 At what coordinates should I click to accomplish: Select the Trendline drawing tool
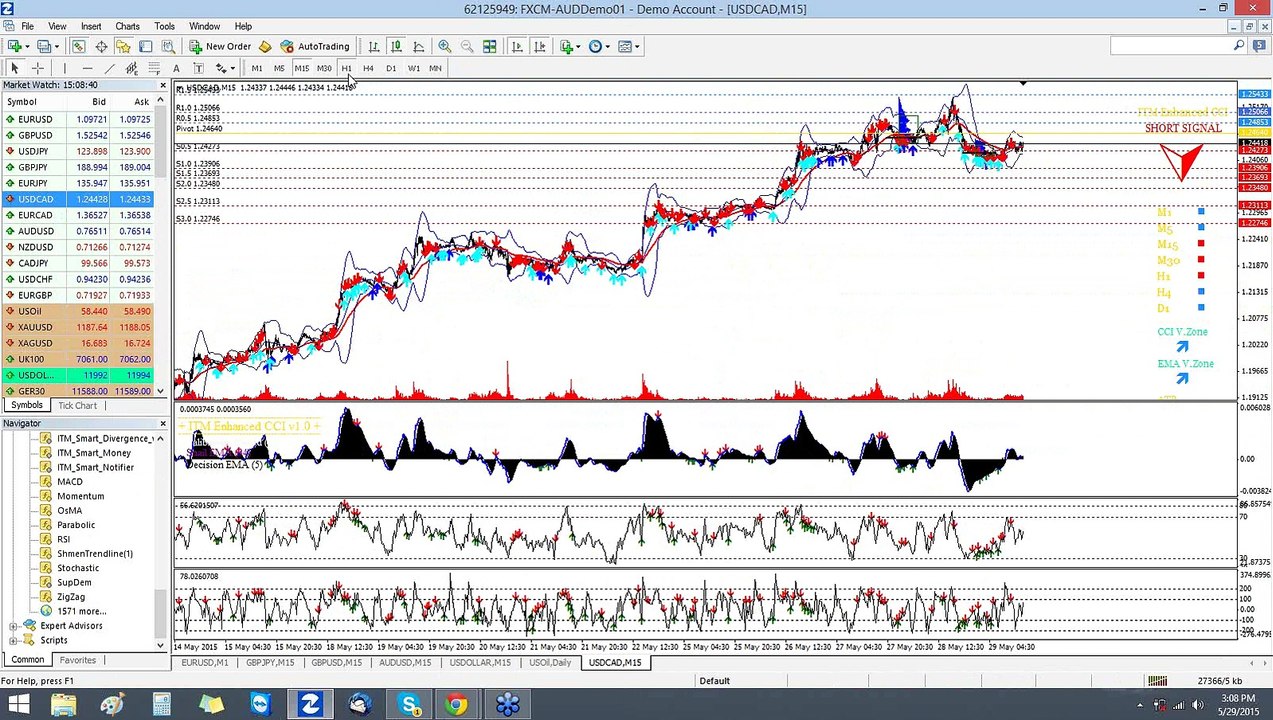(109, 68)
